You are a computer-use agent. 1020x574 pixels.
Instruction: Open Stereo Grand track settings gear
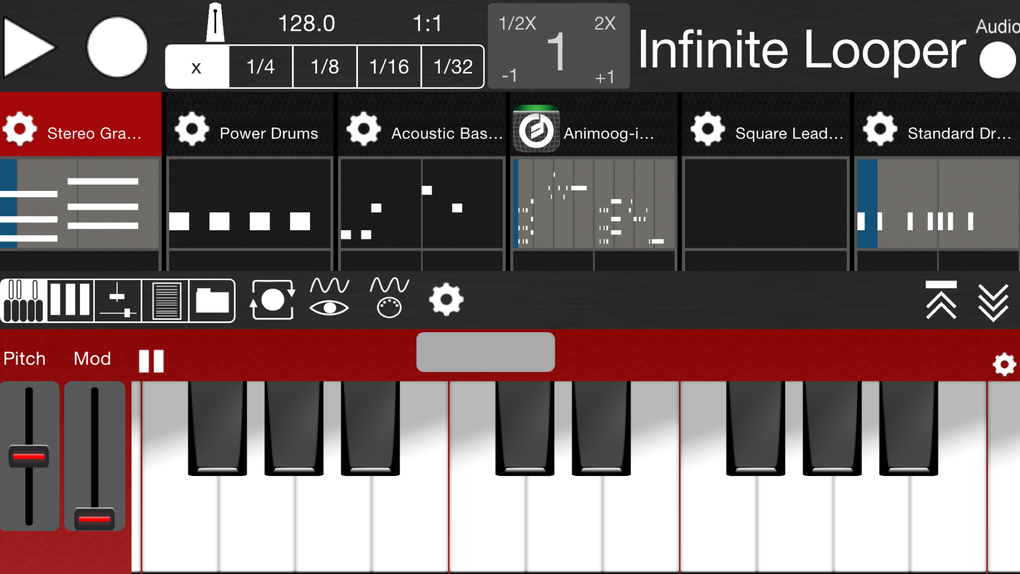tap(20, 130)
